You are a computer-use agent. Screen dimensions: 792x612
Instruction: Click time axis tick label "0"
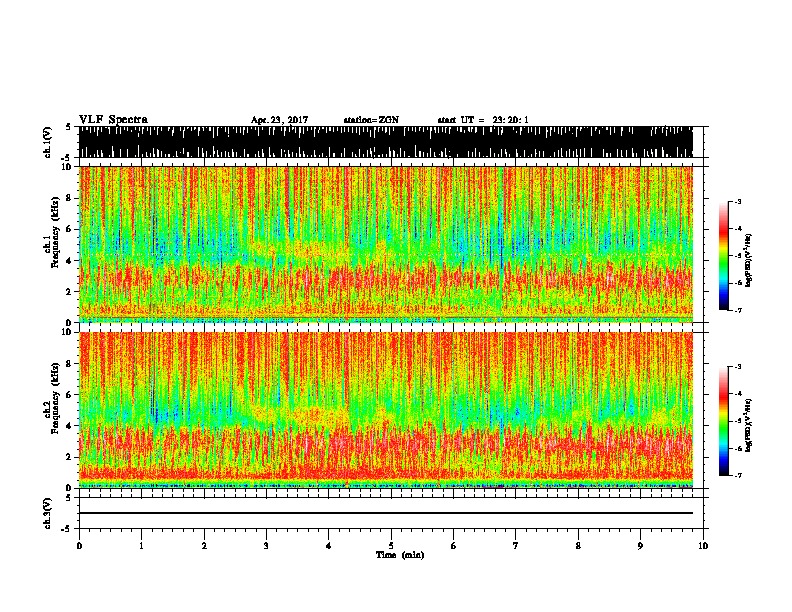[79, 546]
